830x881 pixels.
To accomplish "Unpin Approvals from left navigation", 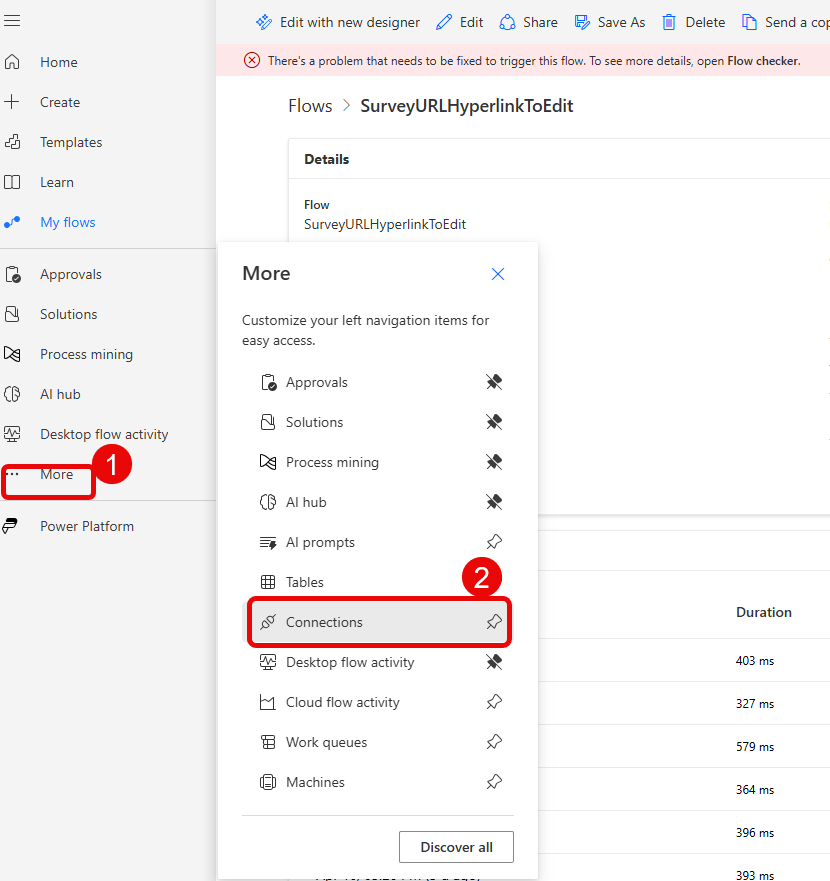I will point(494,382).
